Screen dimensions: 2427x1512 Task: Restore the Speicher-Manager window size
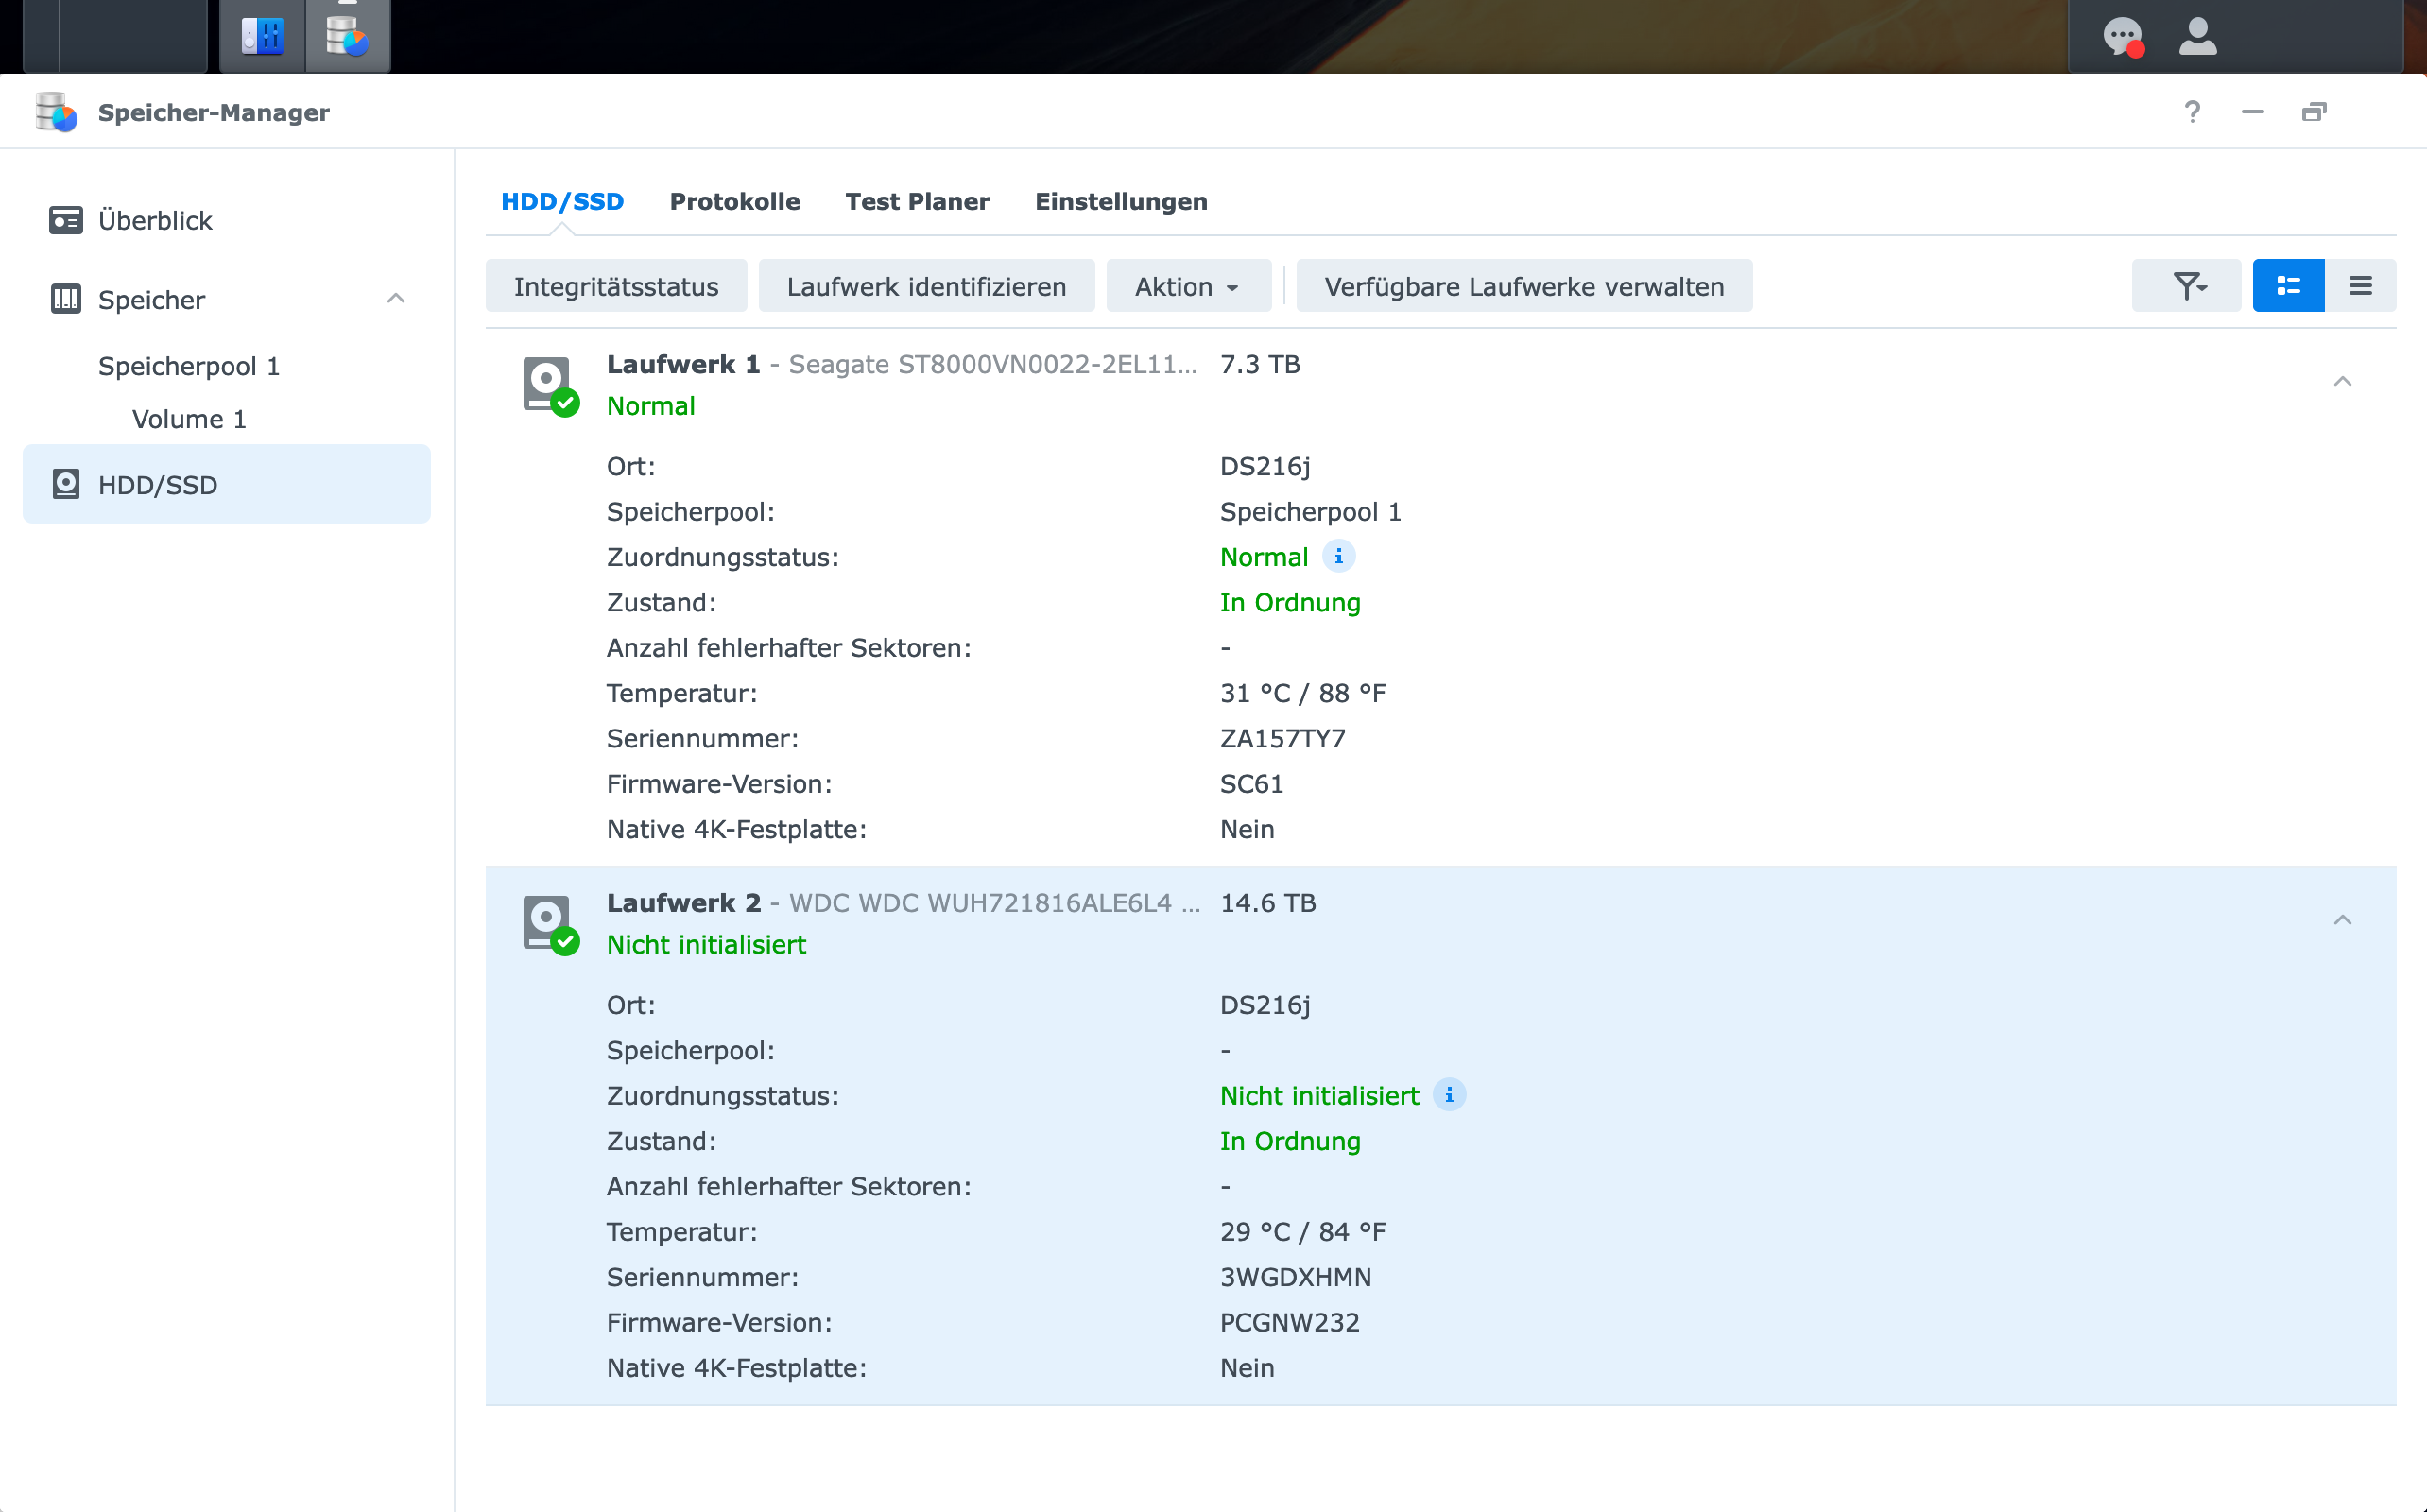pyautogui.click(x=2314, y=112)
